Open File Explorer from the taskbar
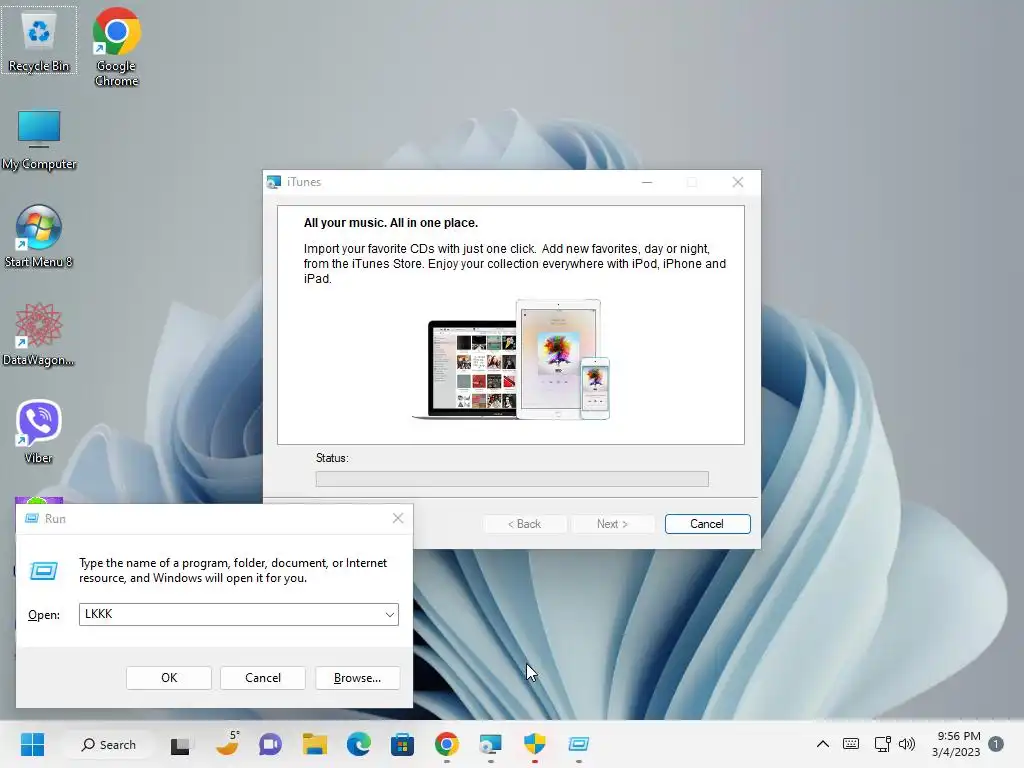 (x=314, y=744)
